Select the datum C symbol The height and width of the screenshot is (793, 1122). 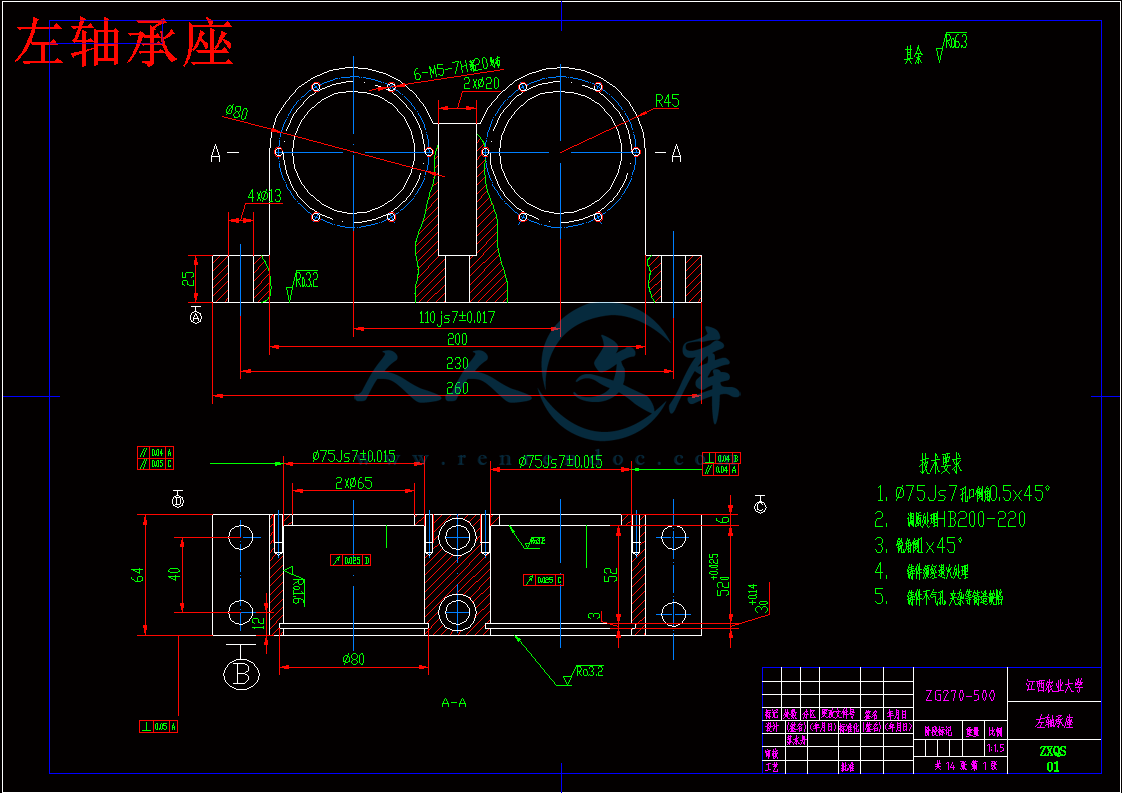click(760, 506)
